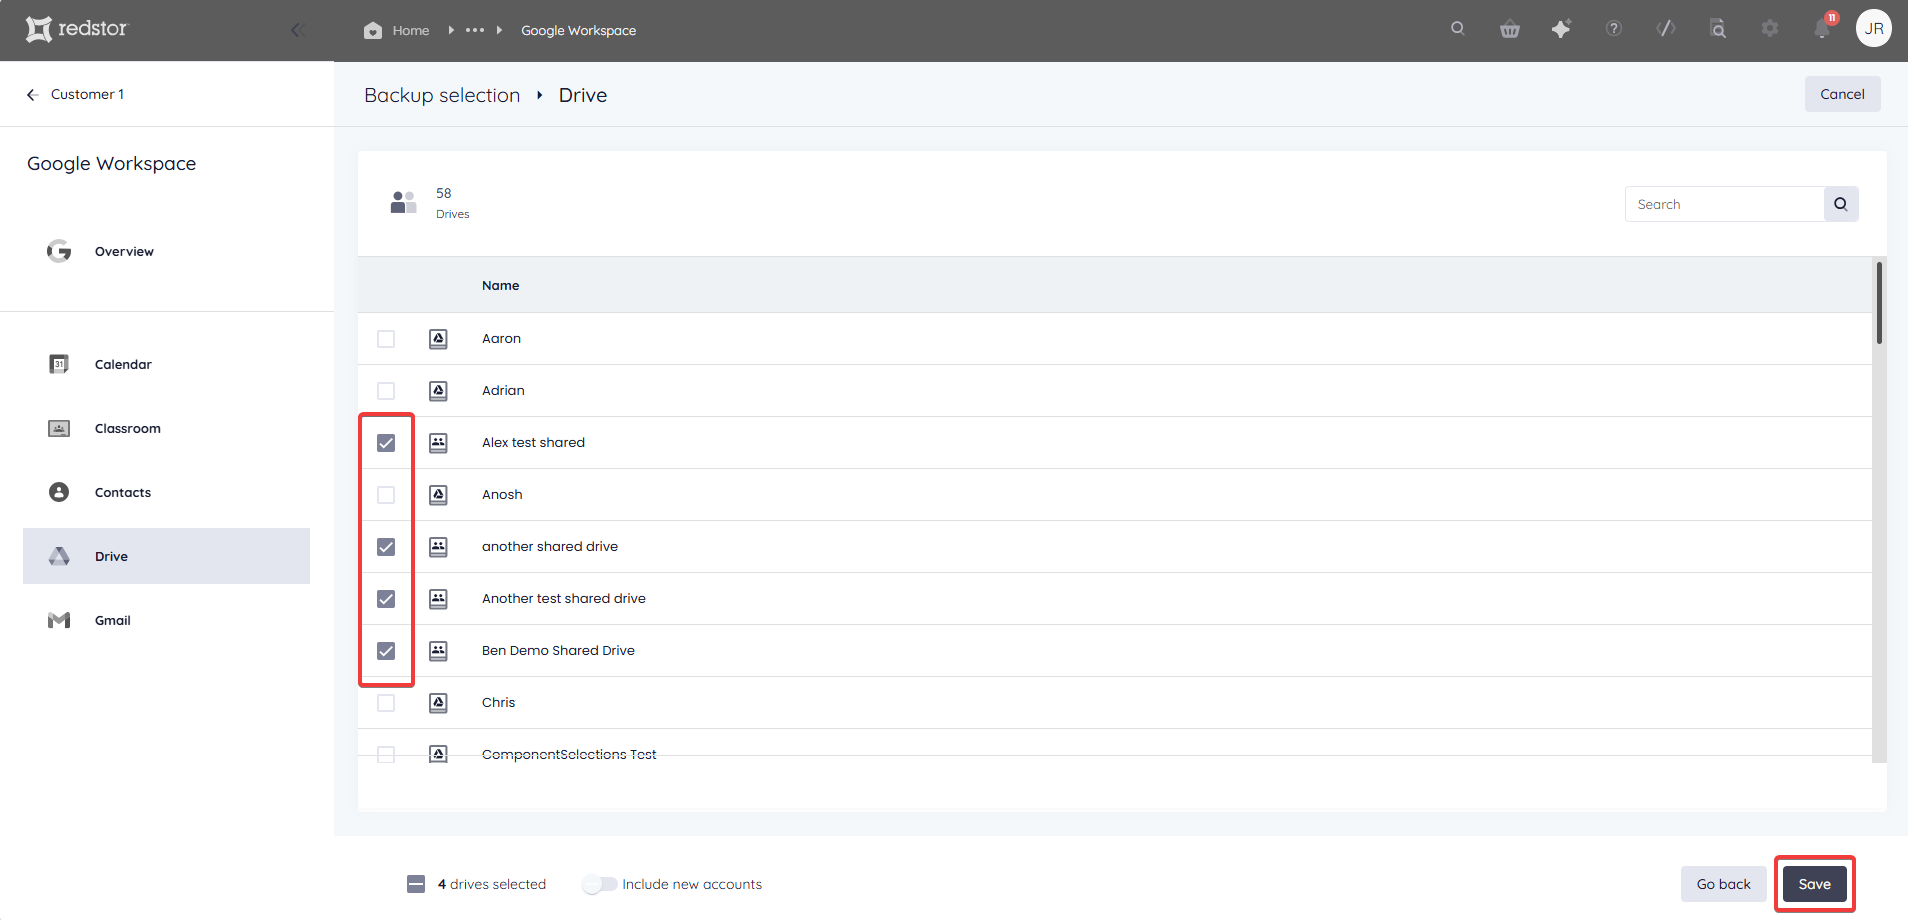
Task: Select the Drive section
Action: [166, 556]
